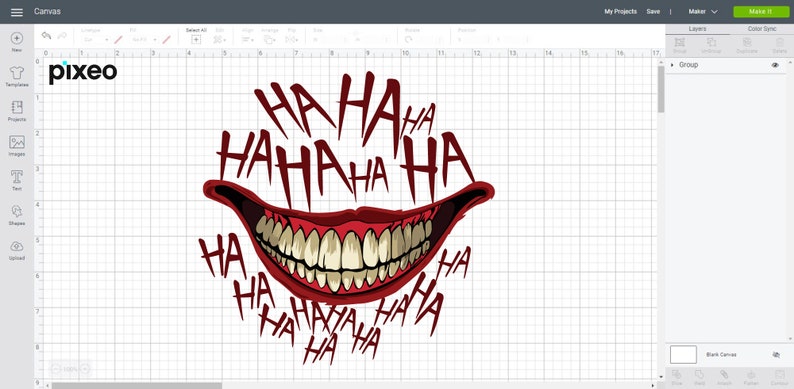Click the Save link

(x=653, y=12)
